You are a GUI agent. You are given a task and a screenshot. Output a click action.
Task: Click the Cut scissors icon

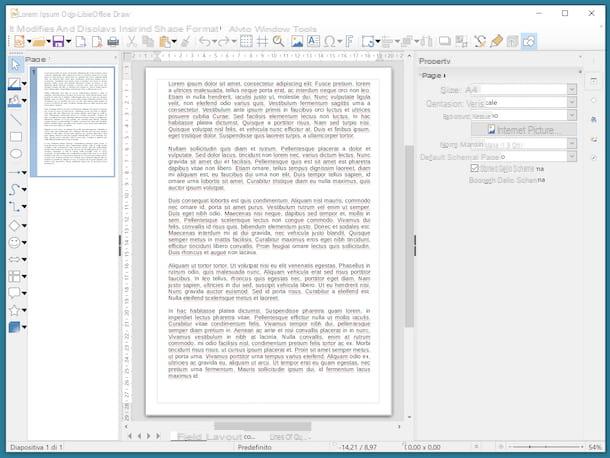(131, 41)
